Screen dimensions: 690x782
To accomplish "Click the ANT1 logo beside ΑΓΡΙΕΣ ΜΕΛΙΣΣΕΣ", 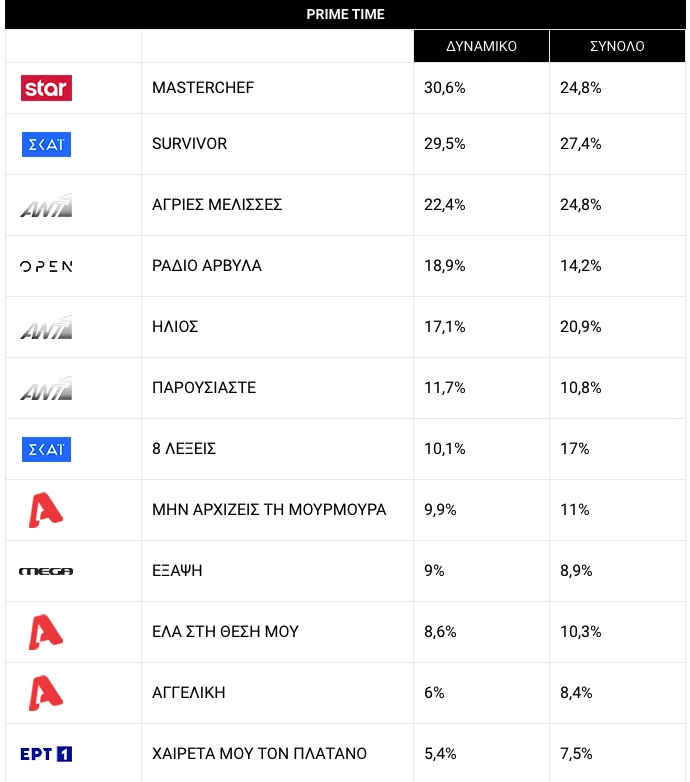I will 46,205.
